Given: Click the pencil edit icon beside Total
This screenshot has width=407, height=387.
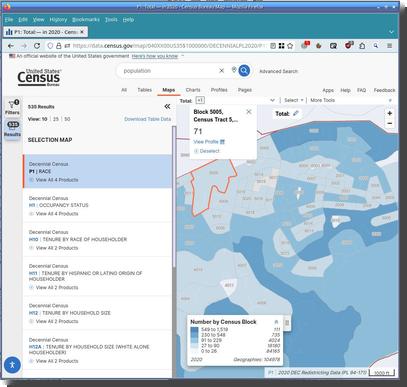Looking at the screenshot, I should [295, 113].
